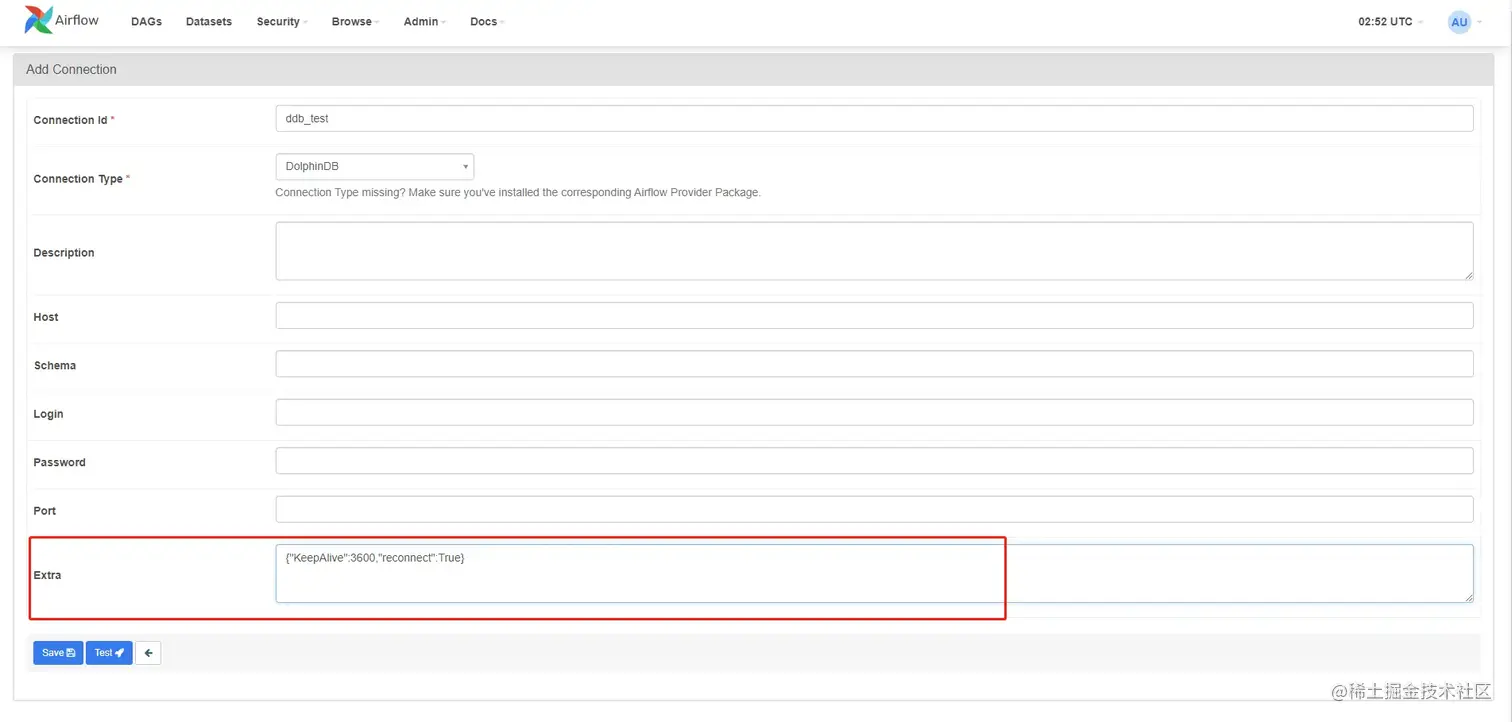Viewport: 1512px width, 722px height.
Task: Click the back arrow button
Action: click(x=148, y=653)
